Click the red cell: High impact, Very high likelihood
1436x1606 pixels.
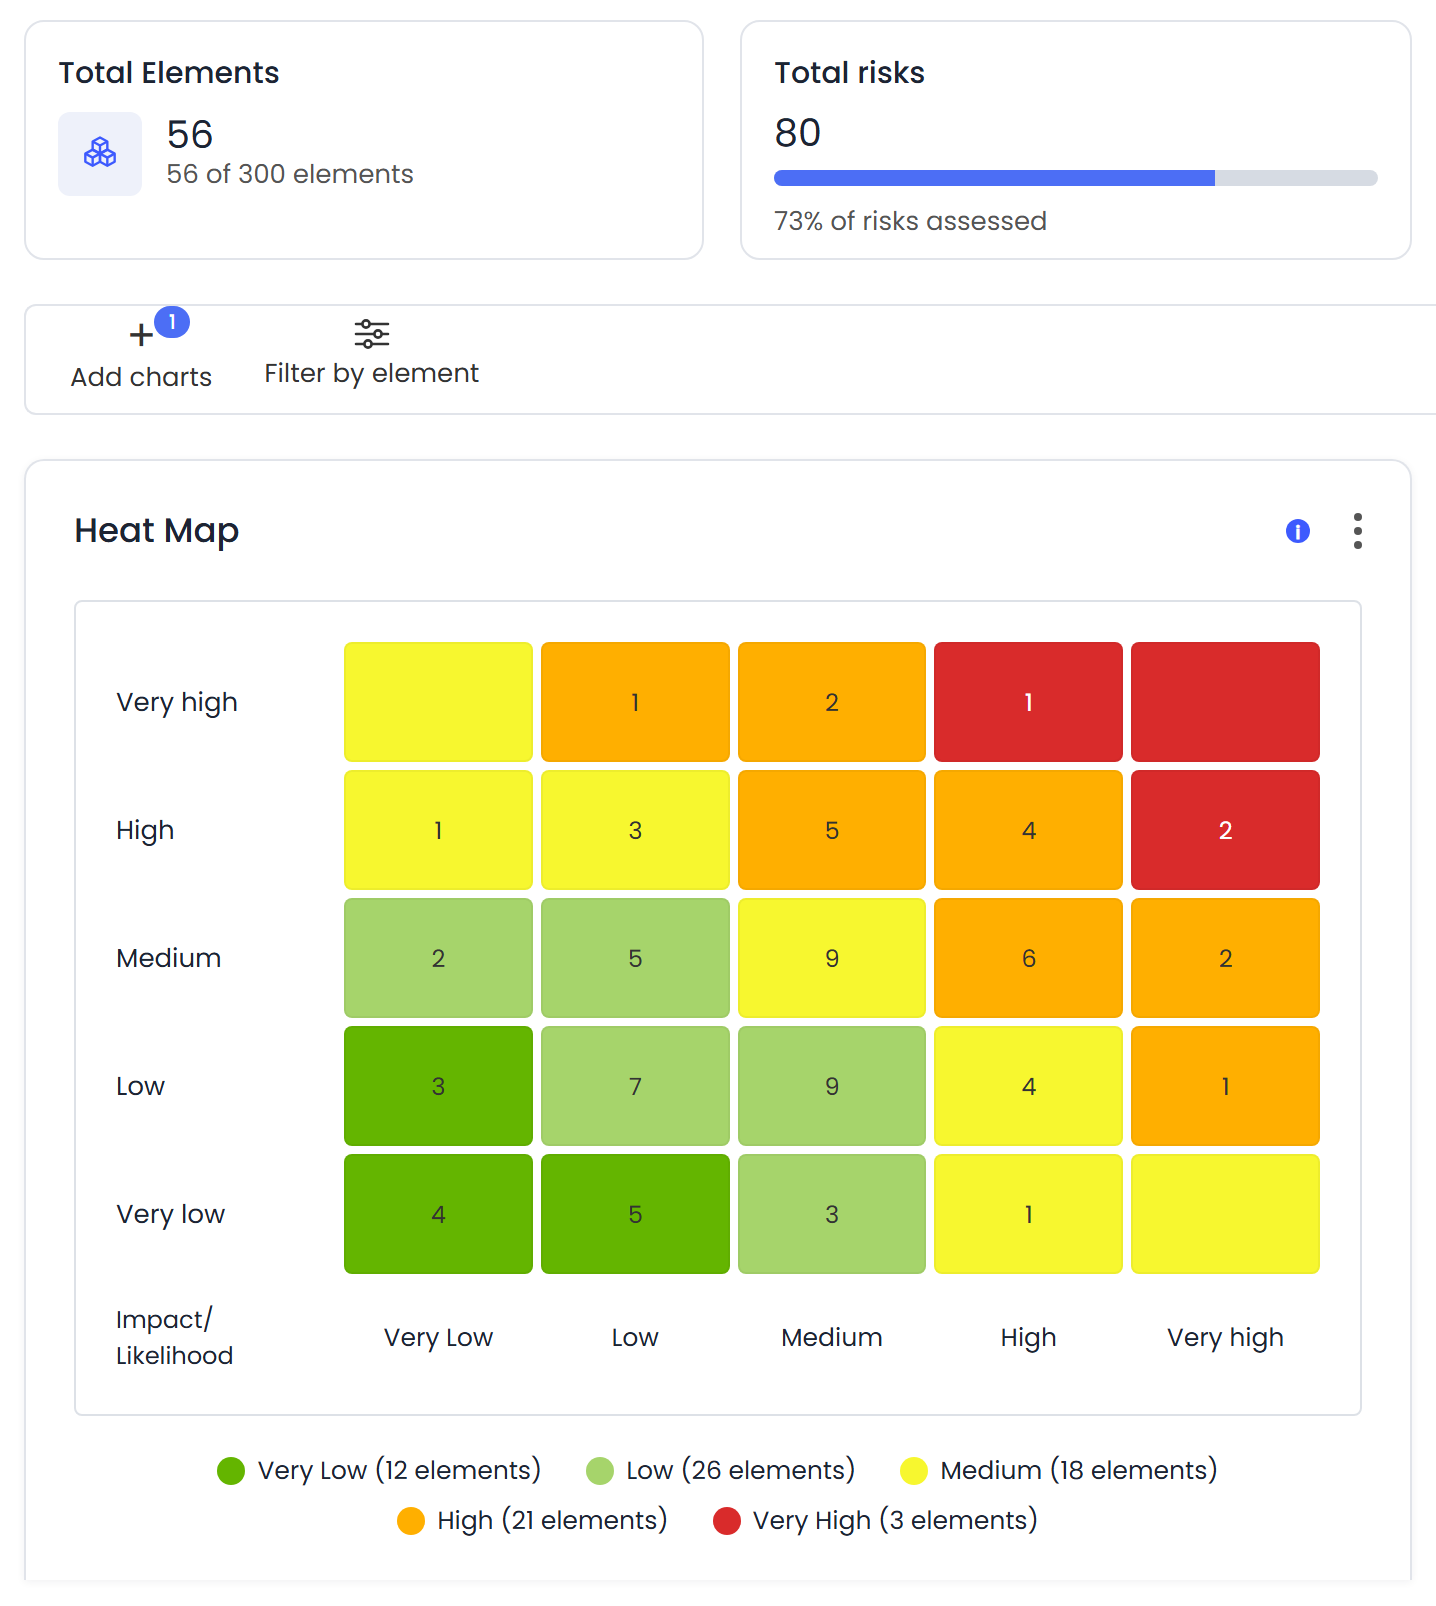[1225, 830]
